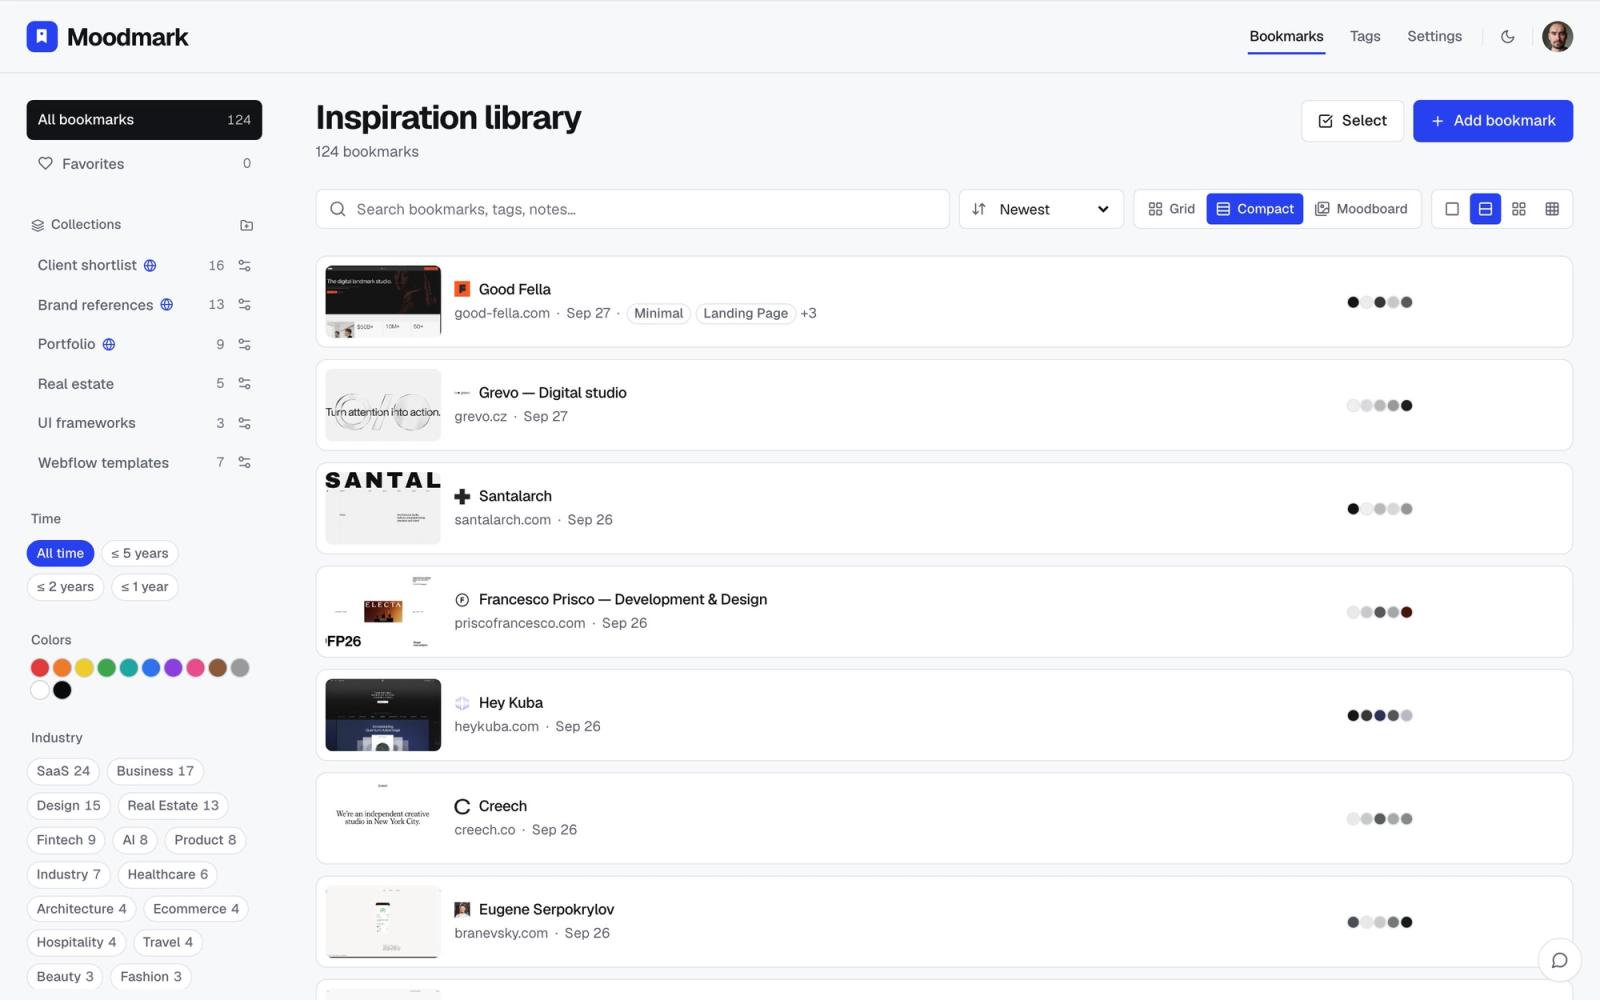Filter time by ≤ 2 years
The height and width of the screenshot is (1000, 1600).
pyautogui.click(x=65, y=587)
